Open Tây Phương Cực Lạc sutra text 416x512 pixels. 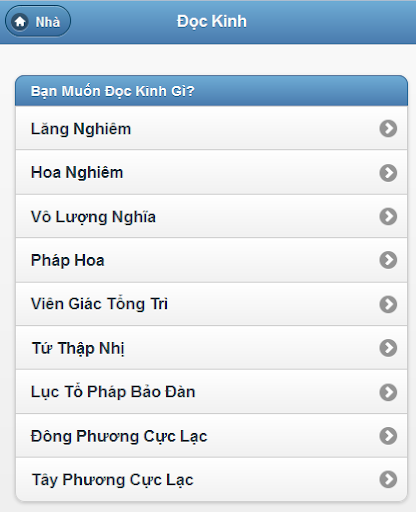pos(211,479)
